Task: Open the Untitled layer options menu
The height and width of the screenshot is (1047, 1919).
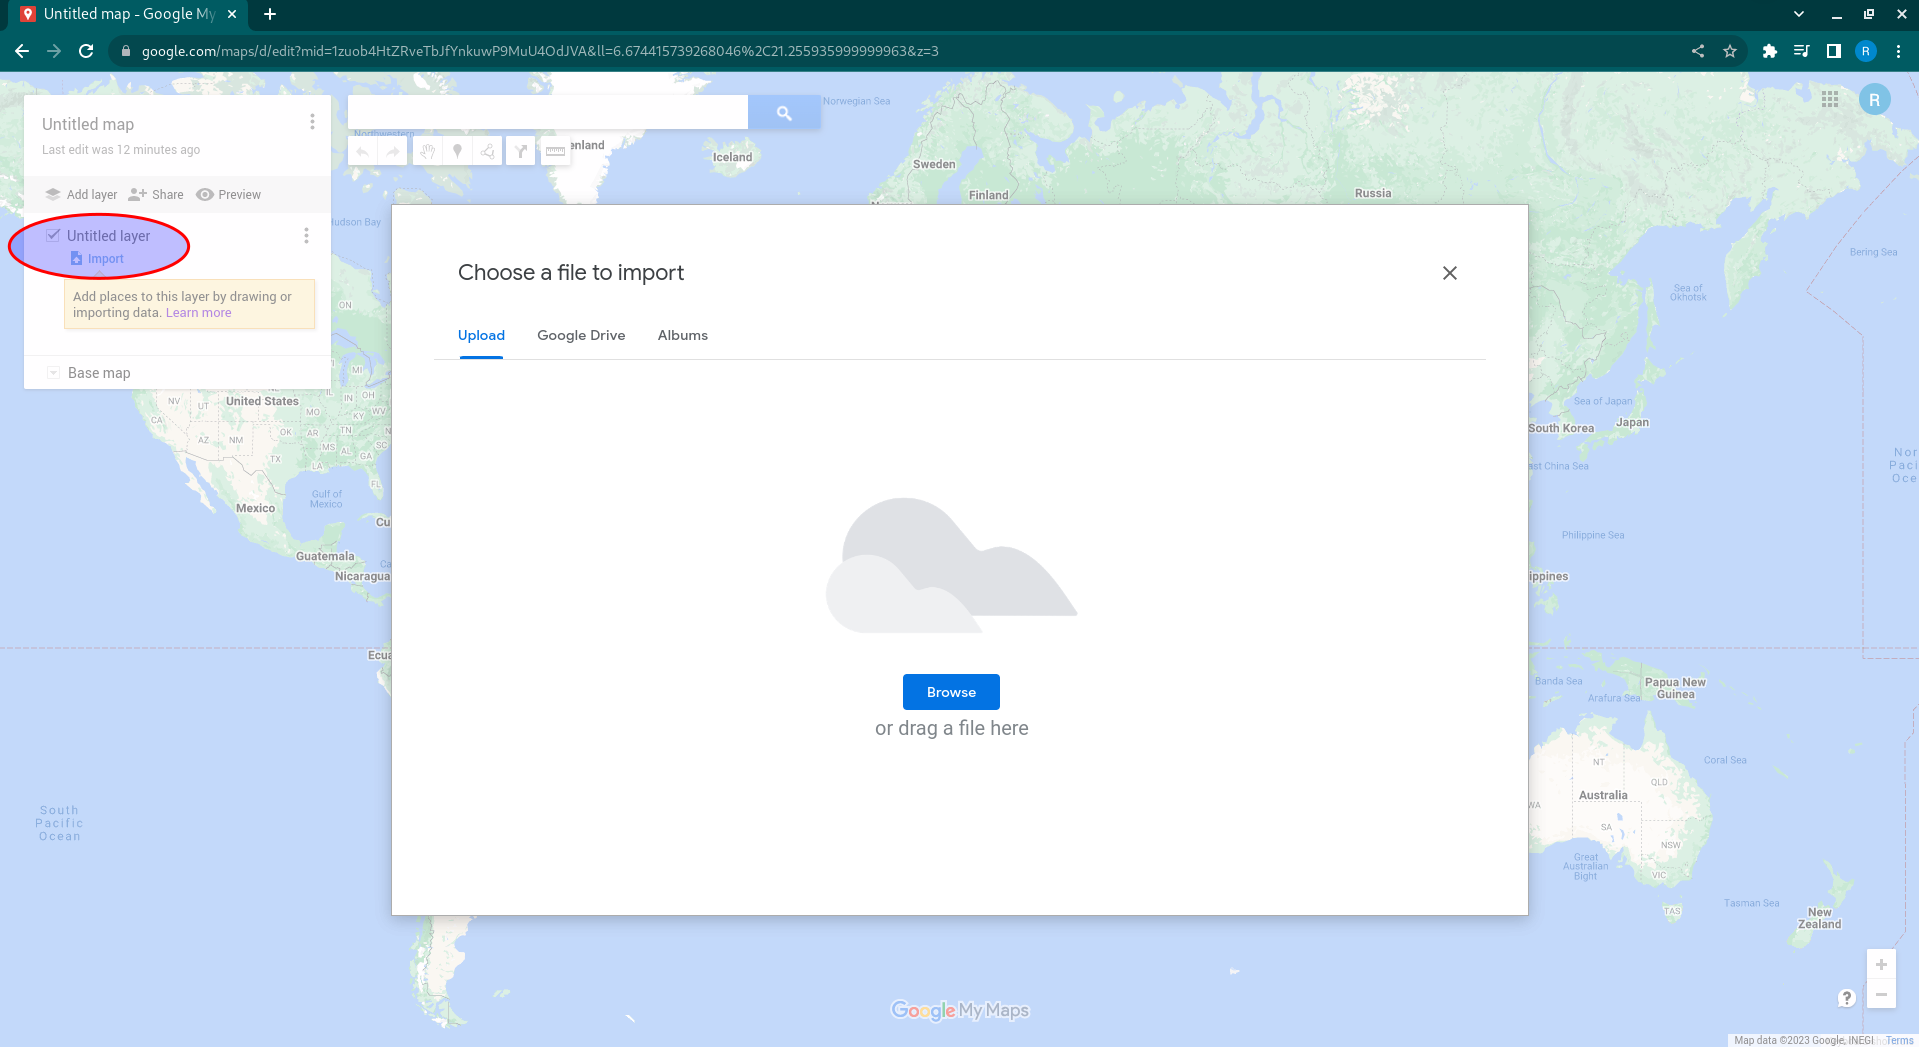Action: (306, 236)
